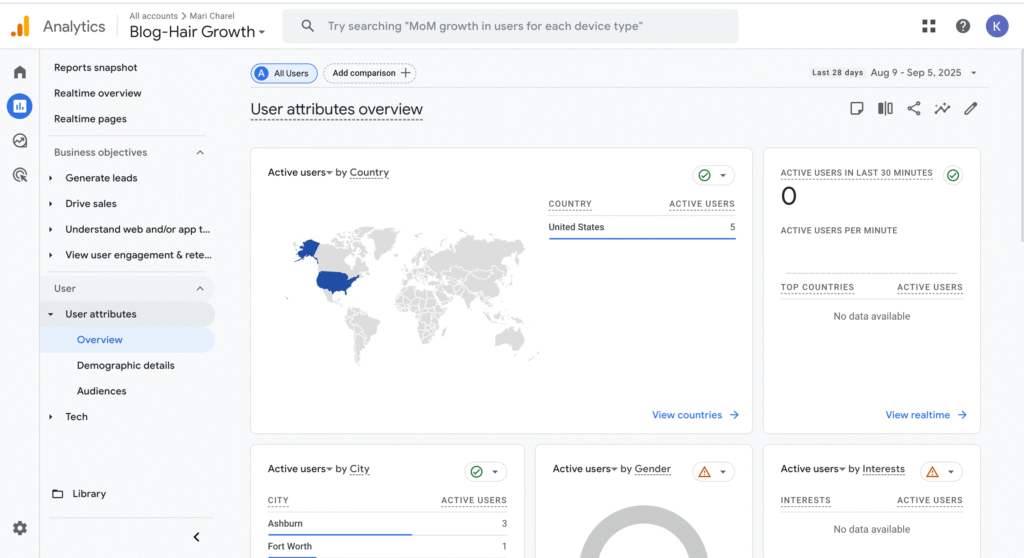Open Admin settings gear icon
The image size is (1024, 558).
[x=20, y=528]
